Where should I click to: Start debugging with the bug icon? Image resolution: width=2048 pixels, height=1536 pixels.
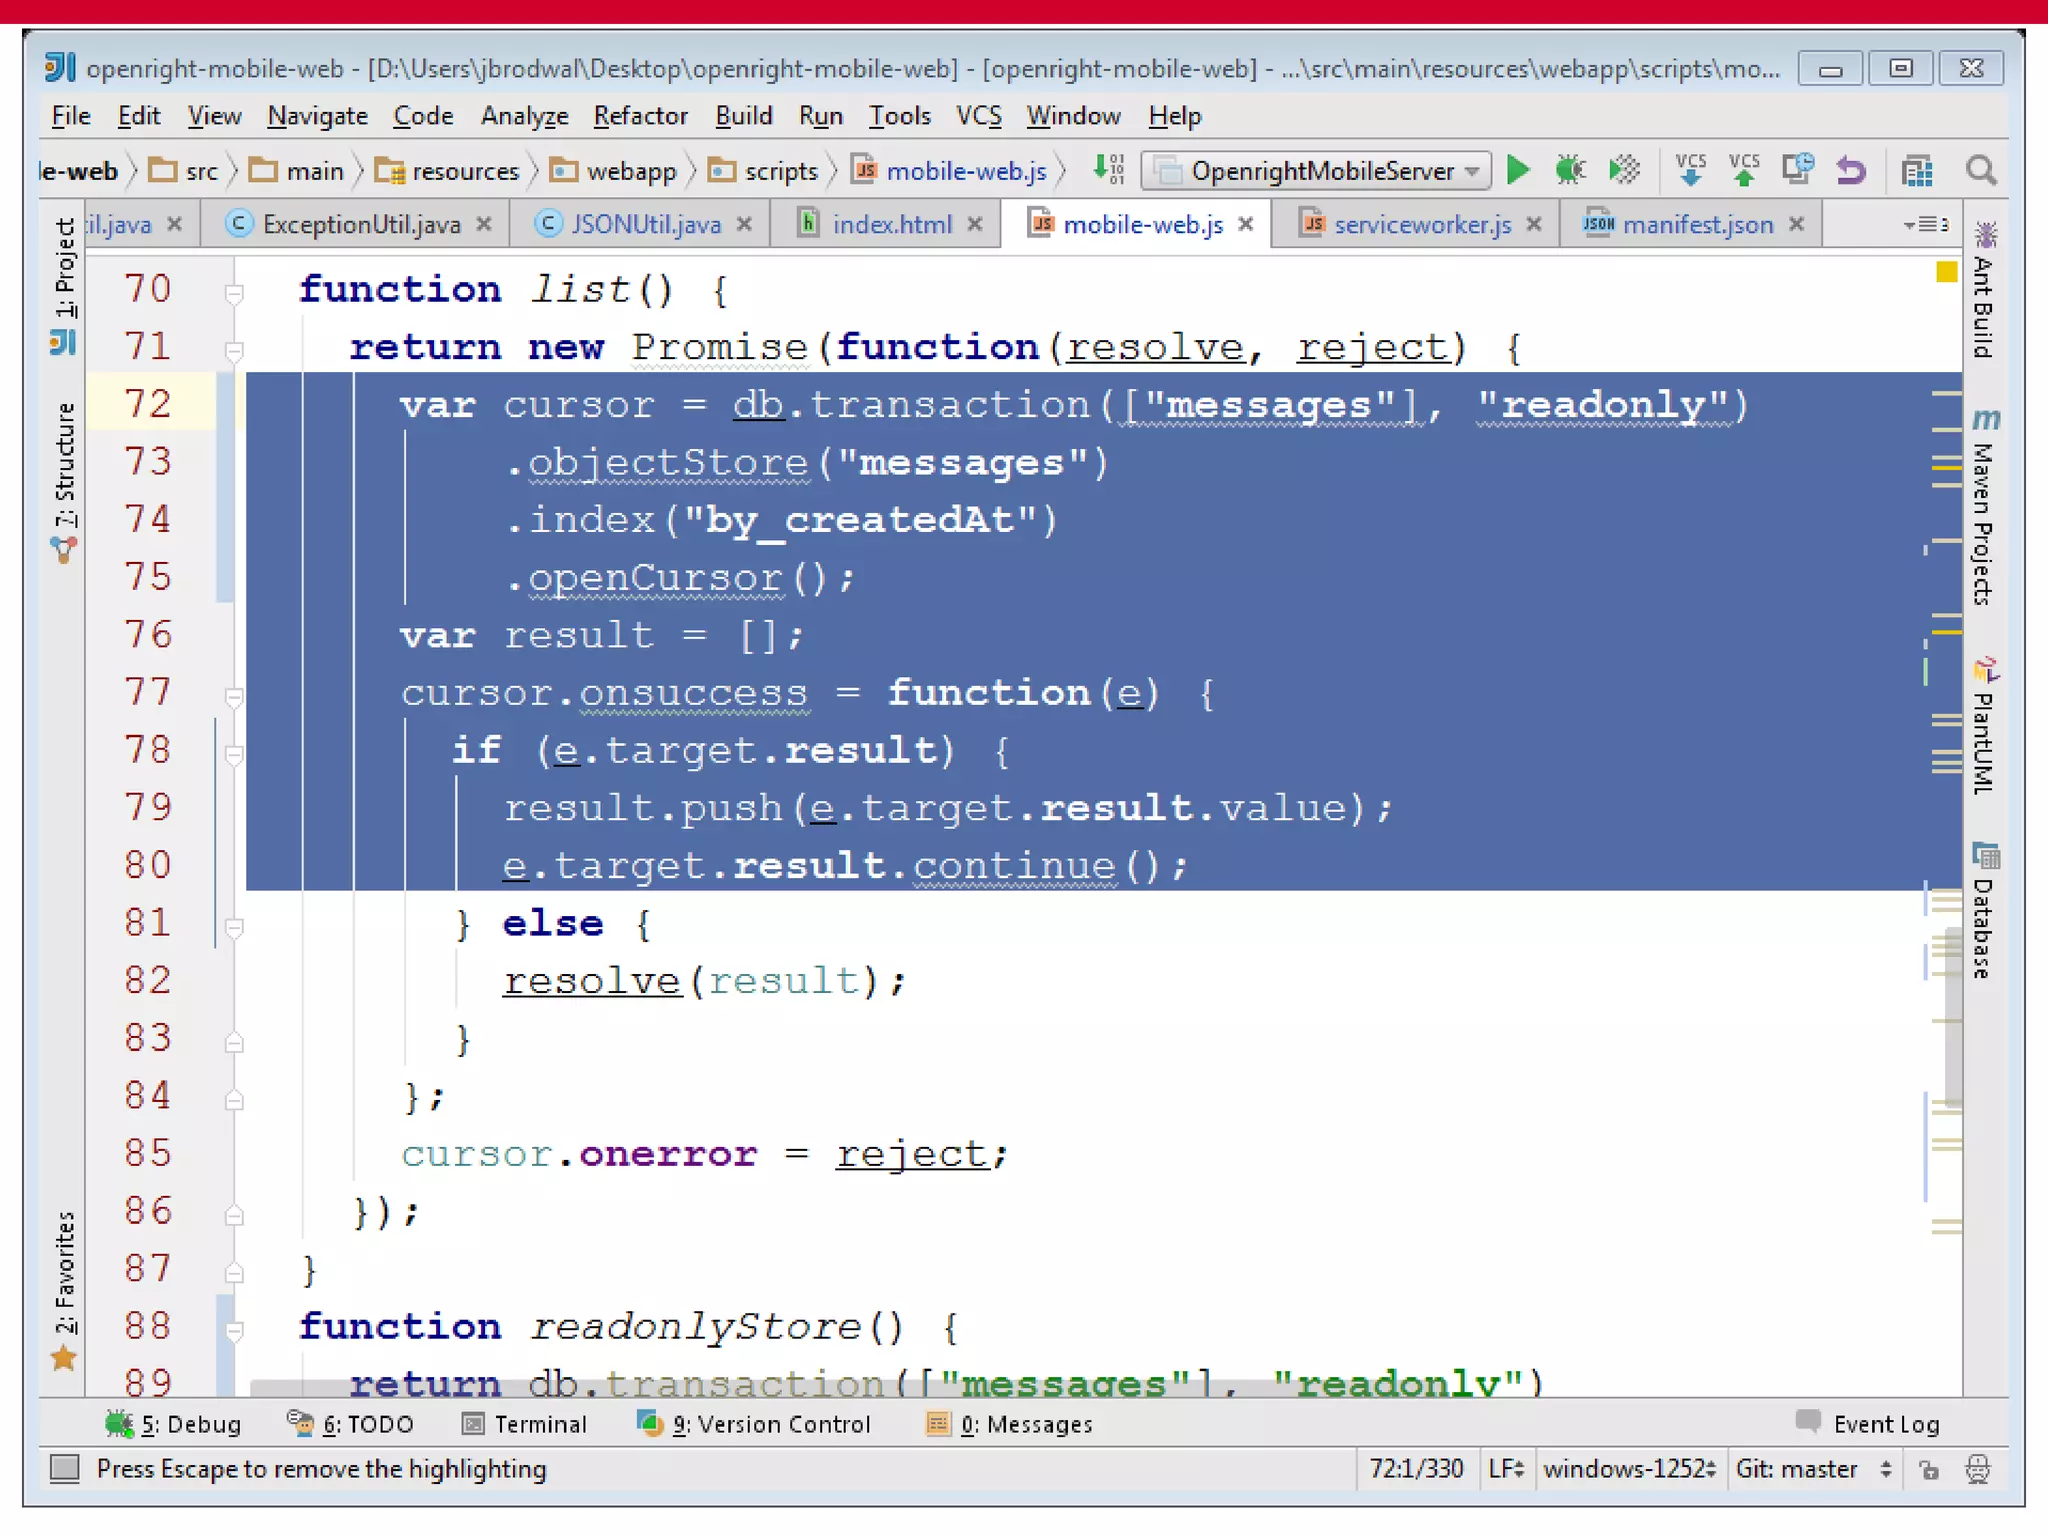click(x=1570, y=170)
